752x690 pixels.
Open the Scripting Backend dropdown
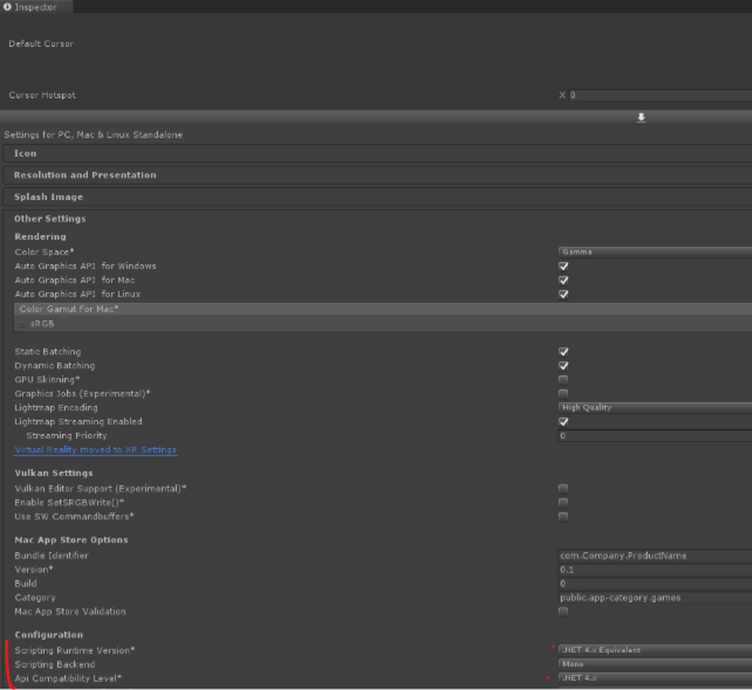654,664
